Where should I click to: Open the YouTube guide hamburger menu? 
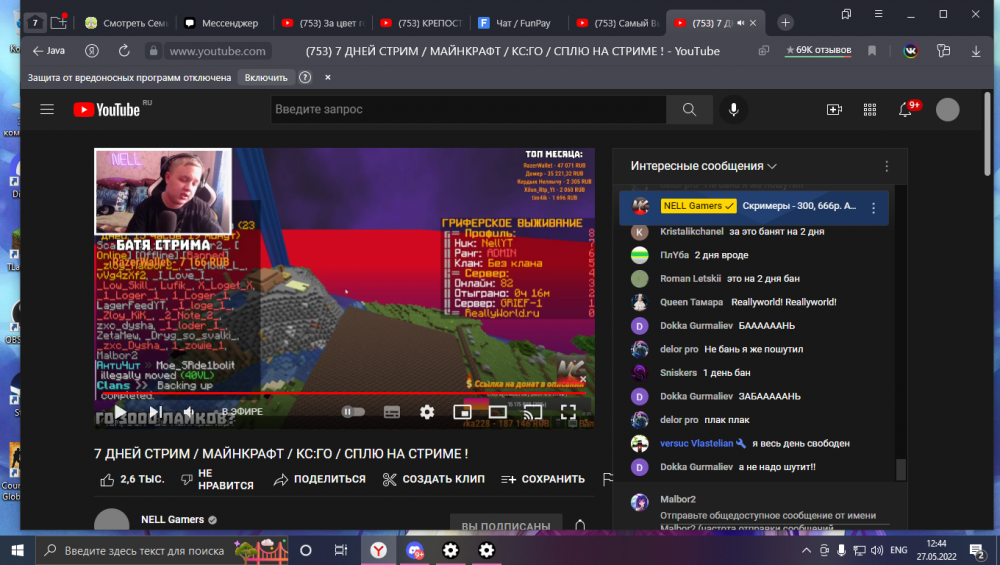47,110
